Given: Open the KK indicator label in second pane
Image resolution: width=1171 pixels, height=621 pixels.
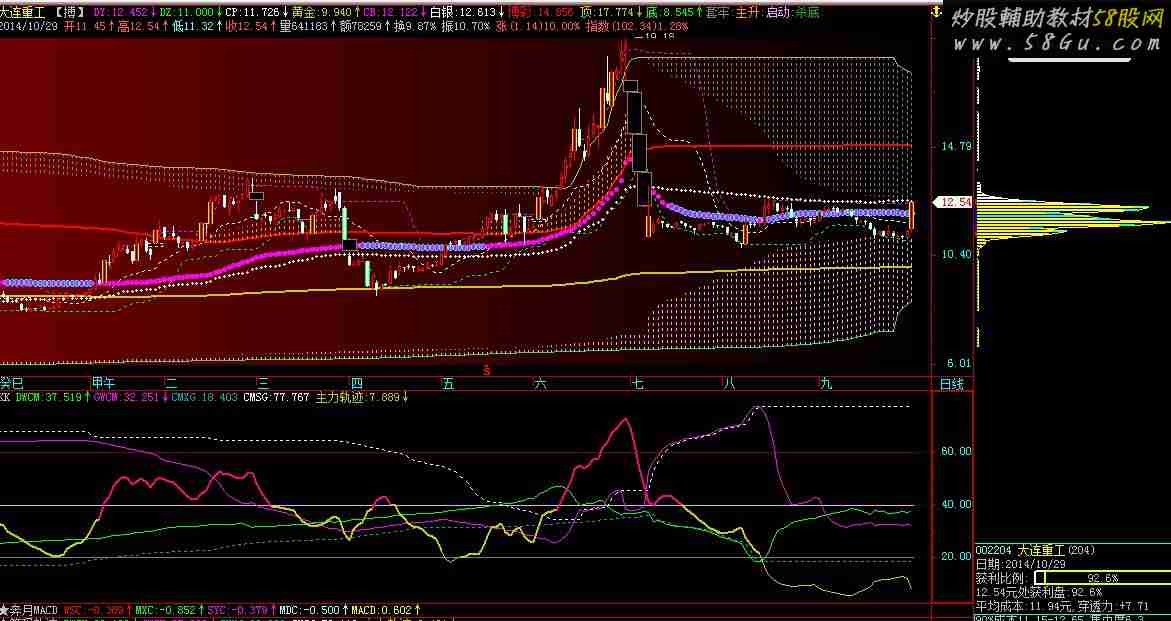Looking at the screenshot, I should pos(5,398).
